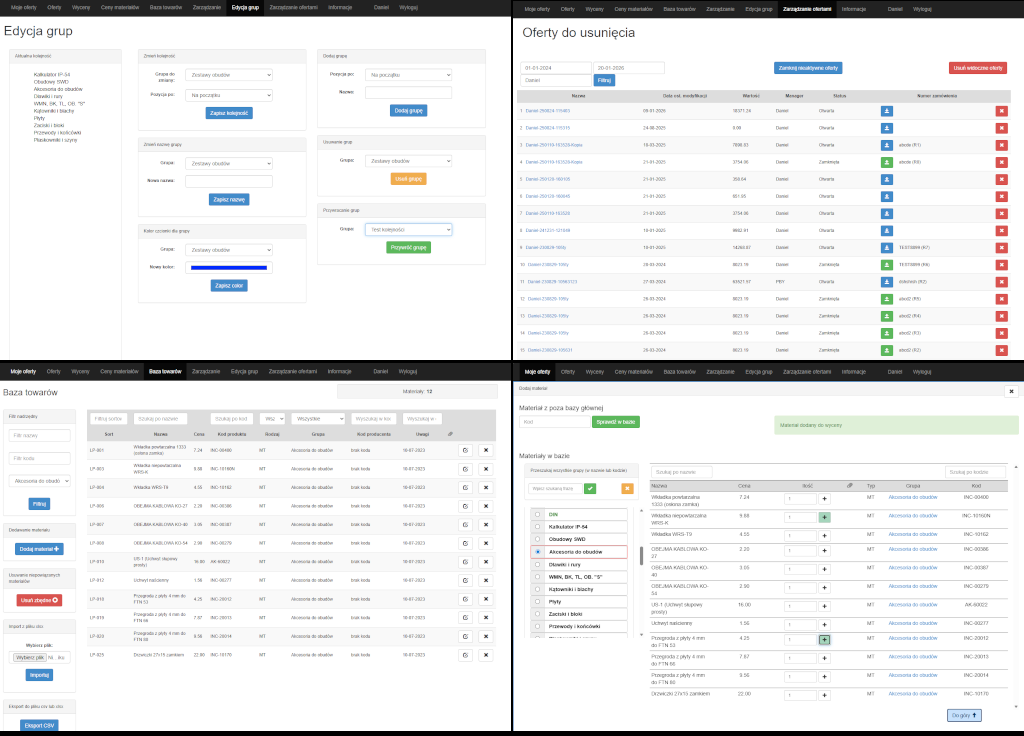This screenshot has width=1024, height=736.
Task: Click red delete icon for offer Daniel-250824-115403
Action: 1001,111
